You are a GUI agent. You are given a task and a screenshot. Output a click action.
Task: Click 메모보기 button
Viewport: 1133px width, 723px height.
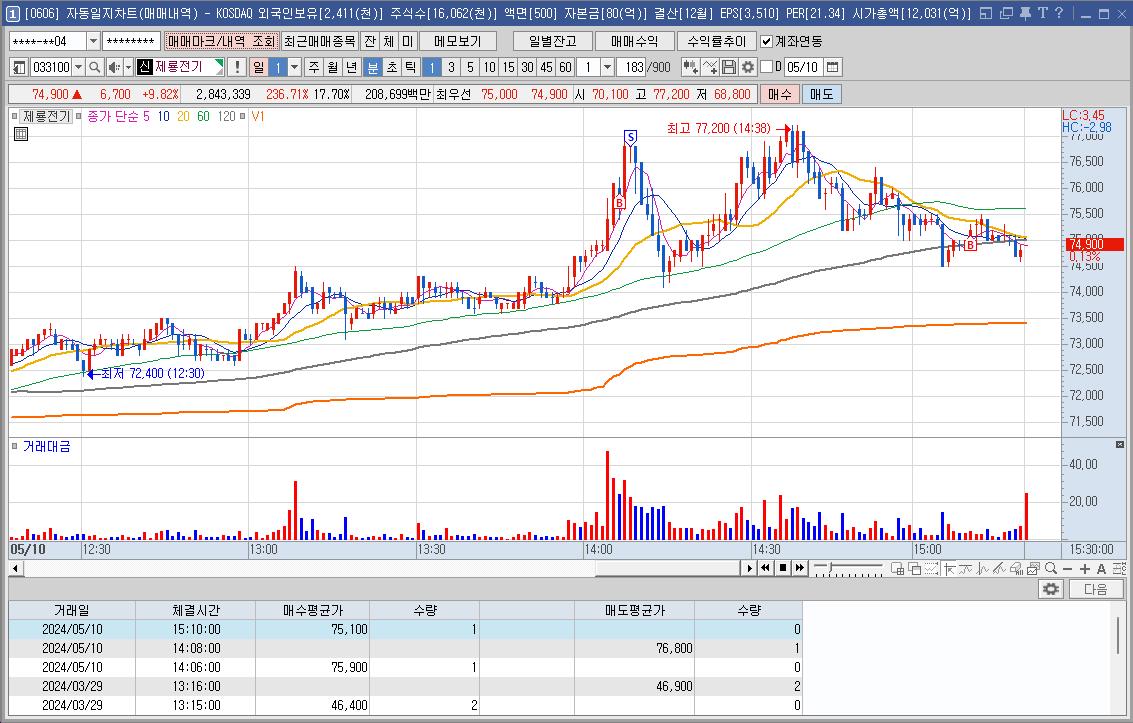(x=458, y=41)
